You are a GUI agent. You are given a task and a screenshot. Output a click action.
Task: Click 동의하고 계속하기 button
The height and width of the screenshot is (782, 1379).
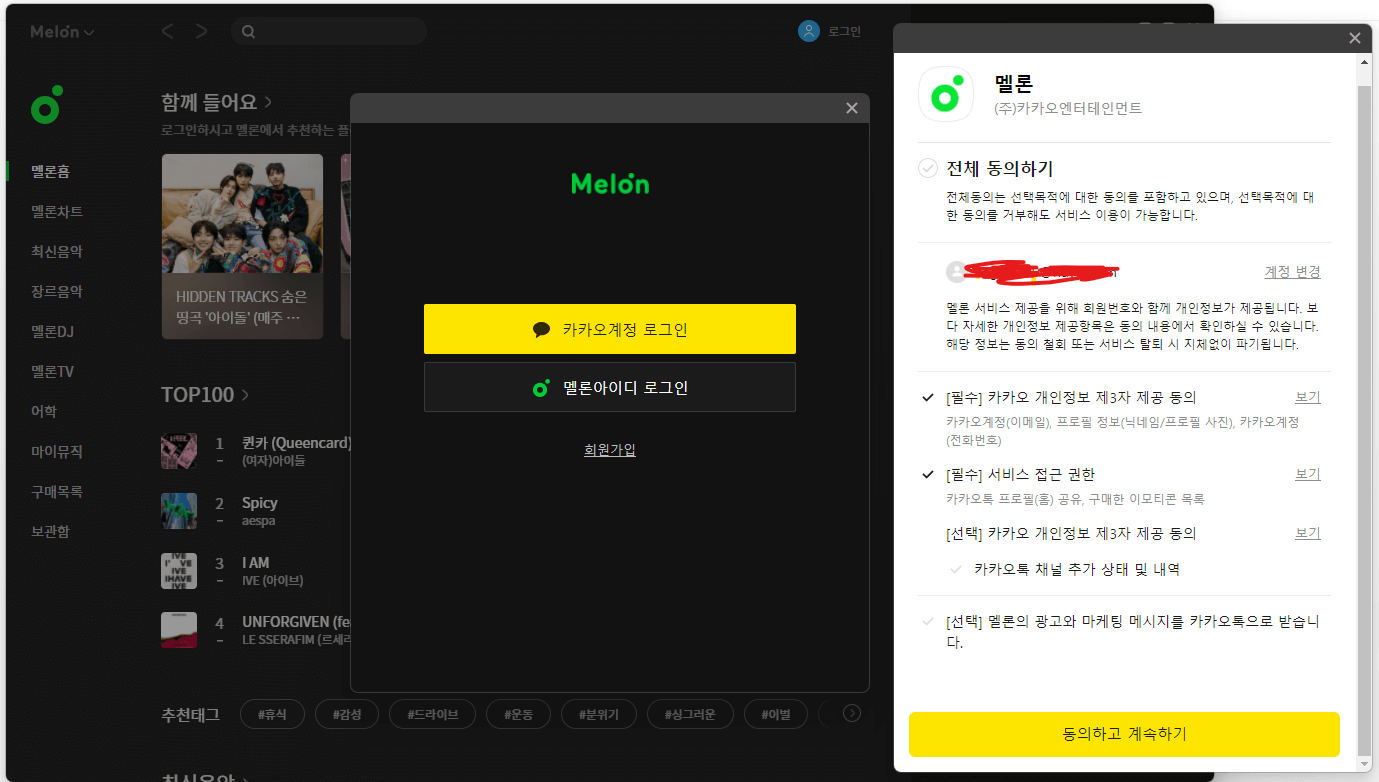tap(1124, 734)
